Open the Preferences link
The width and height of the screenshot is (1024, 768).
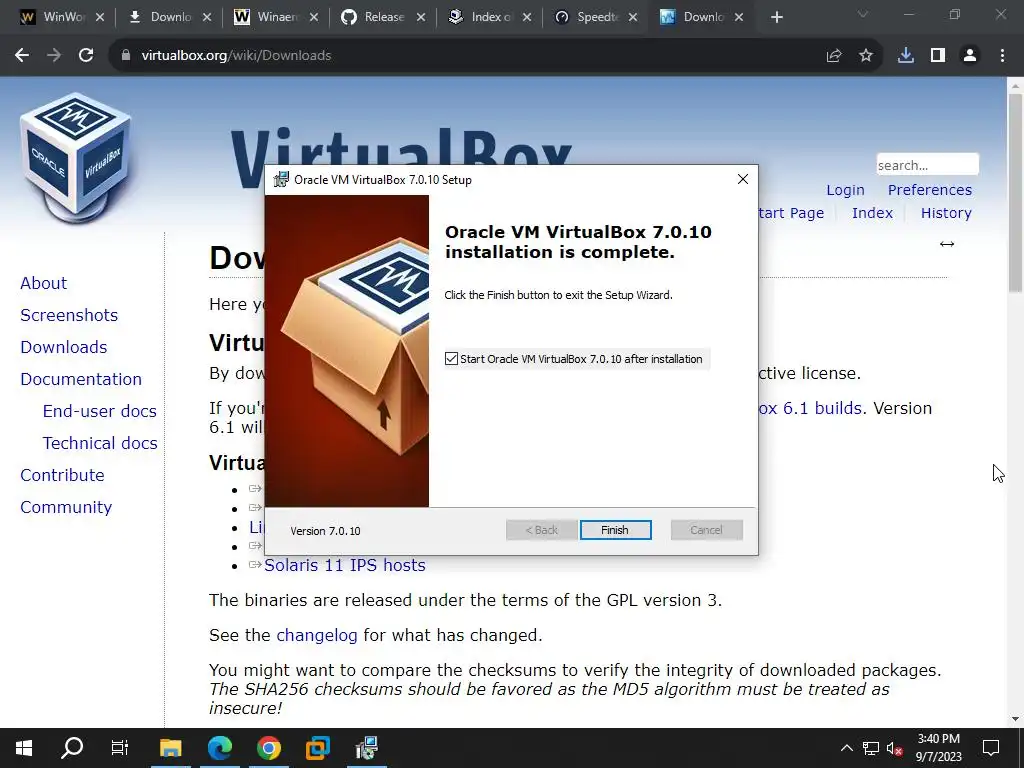pos(929,190)
